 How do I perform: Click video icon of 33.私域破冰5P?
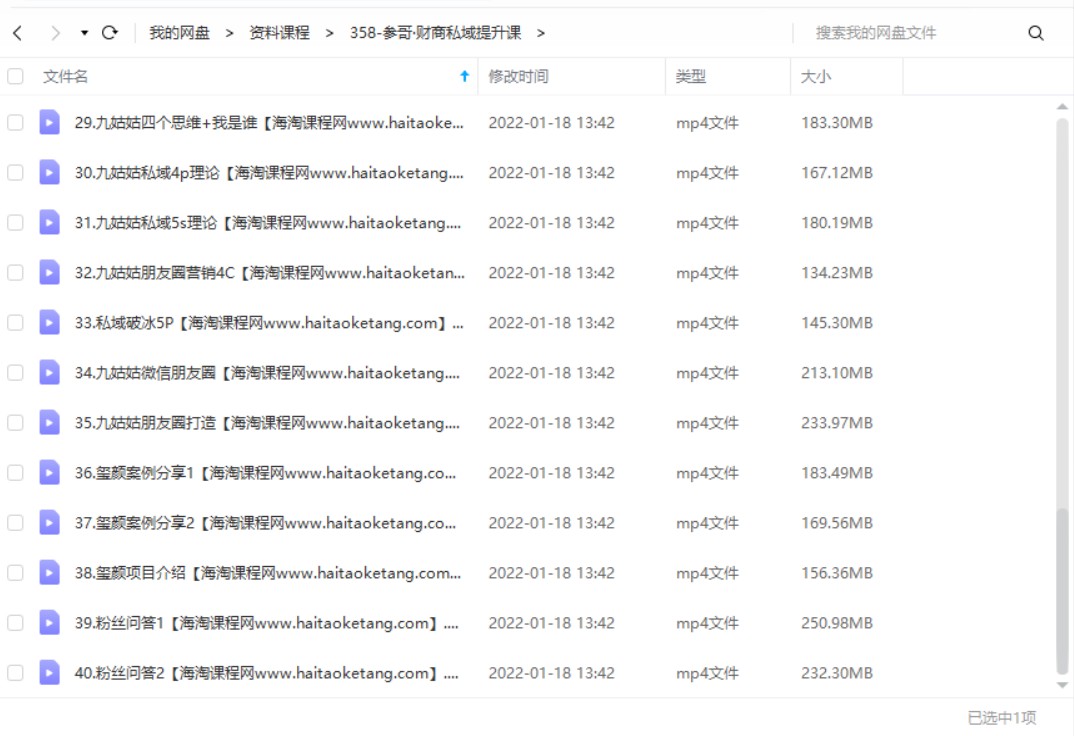pyautogui.click(x=49, y=322)
